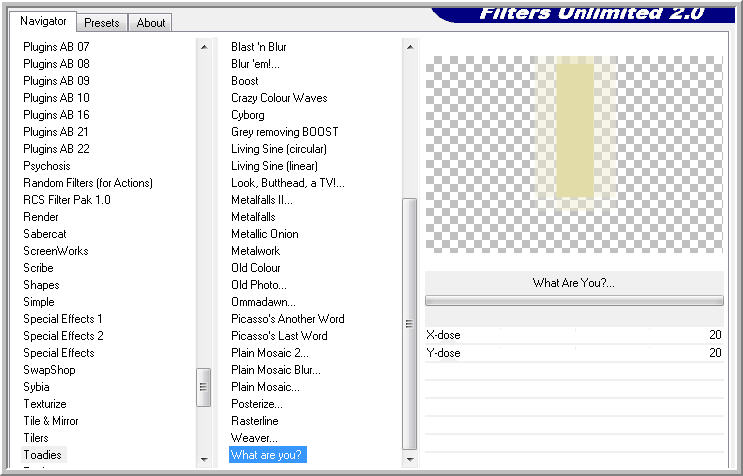Click the filter preview image
Viewport: 743px width, 476px height.
[574, 154]
